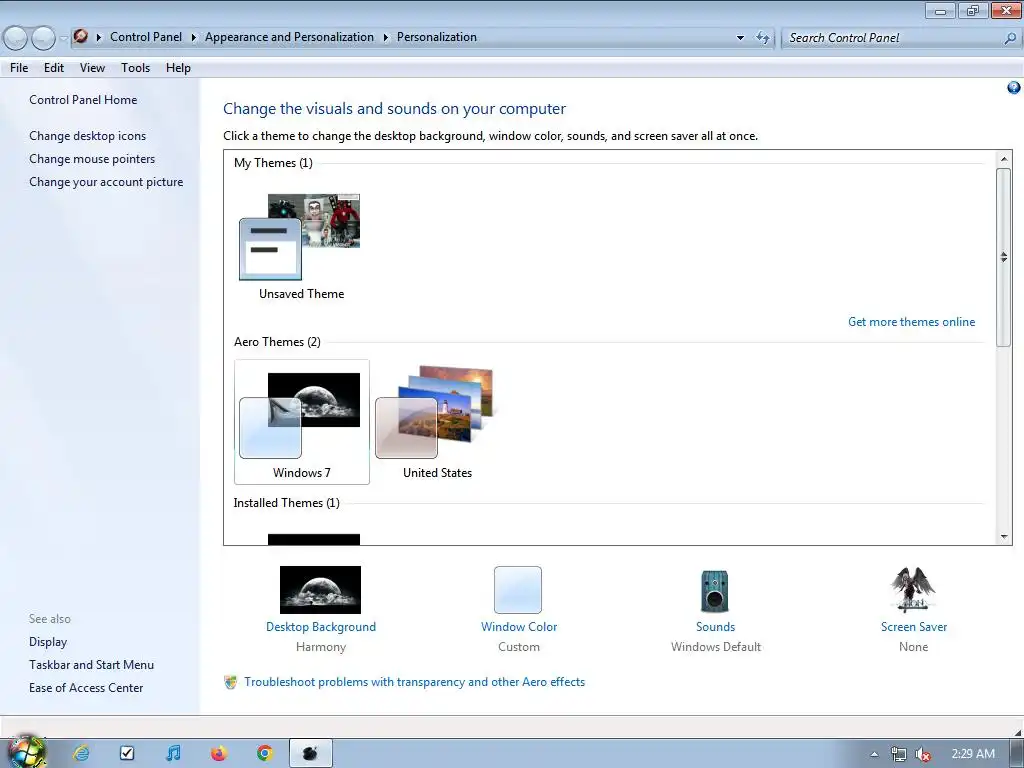Image resolution: width=1024 pixels, height=768 pixels.
Task: Click the network icon in the system tray
Action: coord(899,754)
